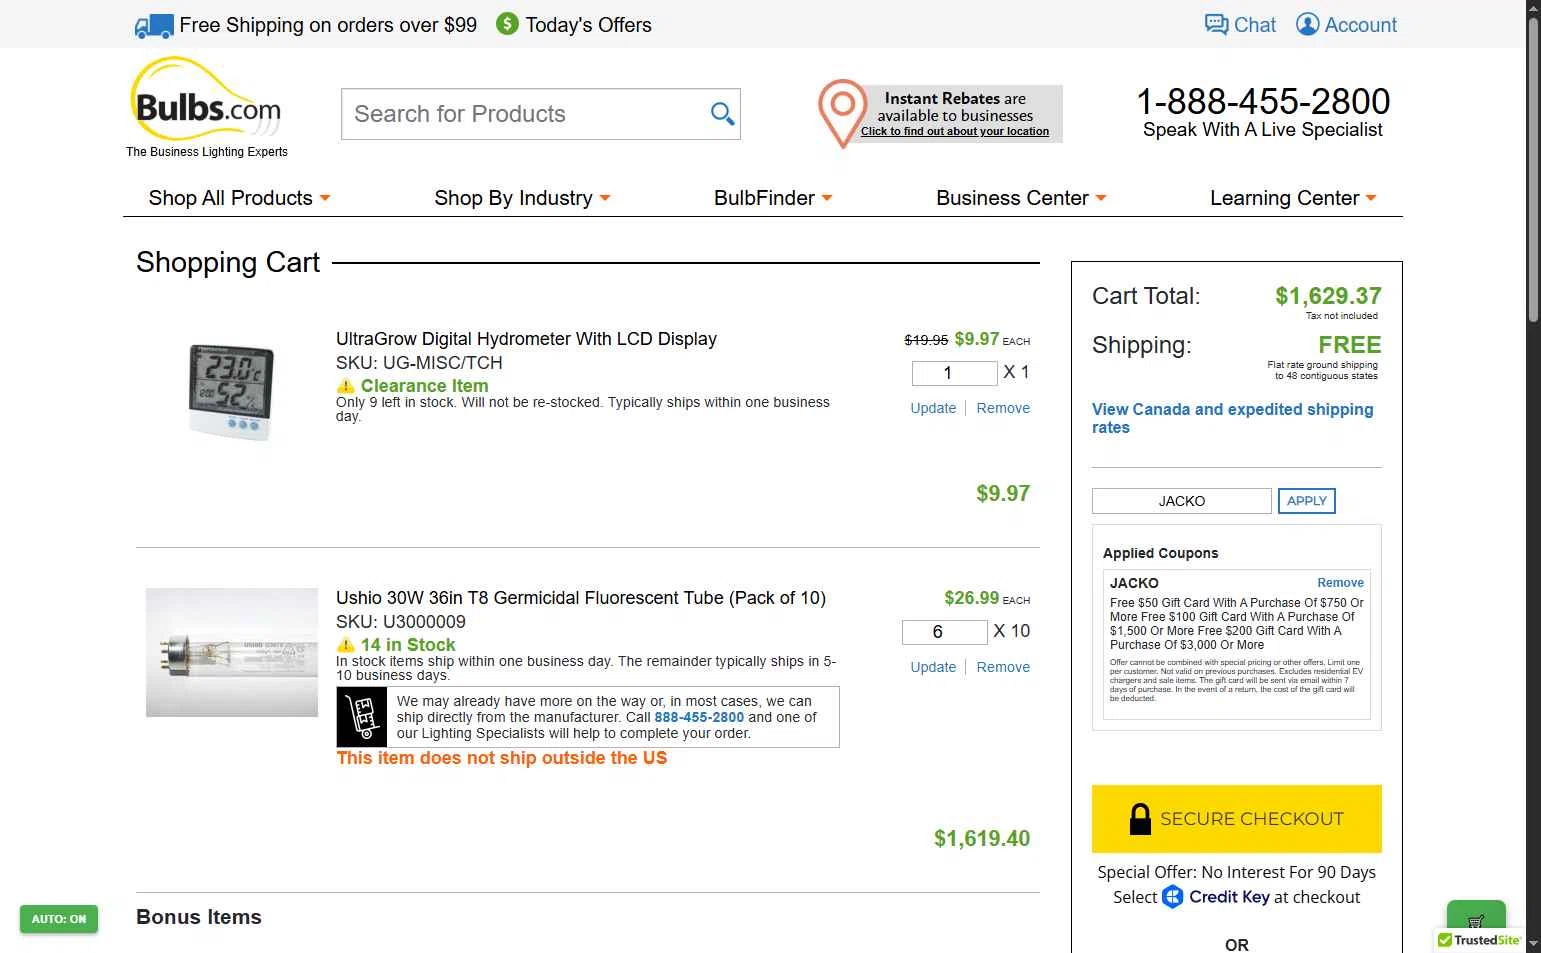1541x953 pixels.
Task: Click the Credit Key logo icon
Action: pos(1172,897)
